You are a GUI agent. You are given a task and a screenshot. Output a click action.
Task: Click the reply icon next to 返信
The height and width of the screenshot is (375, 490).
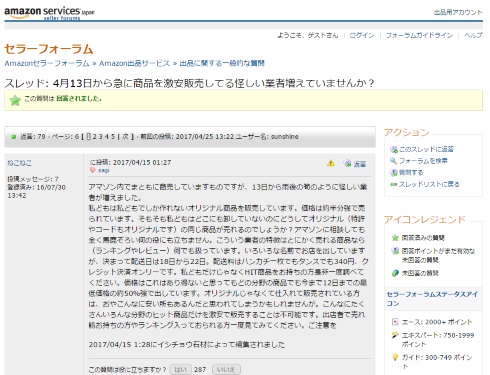pos(347,163)
